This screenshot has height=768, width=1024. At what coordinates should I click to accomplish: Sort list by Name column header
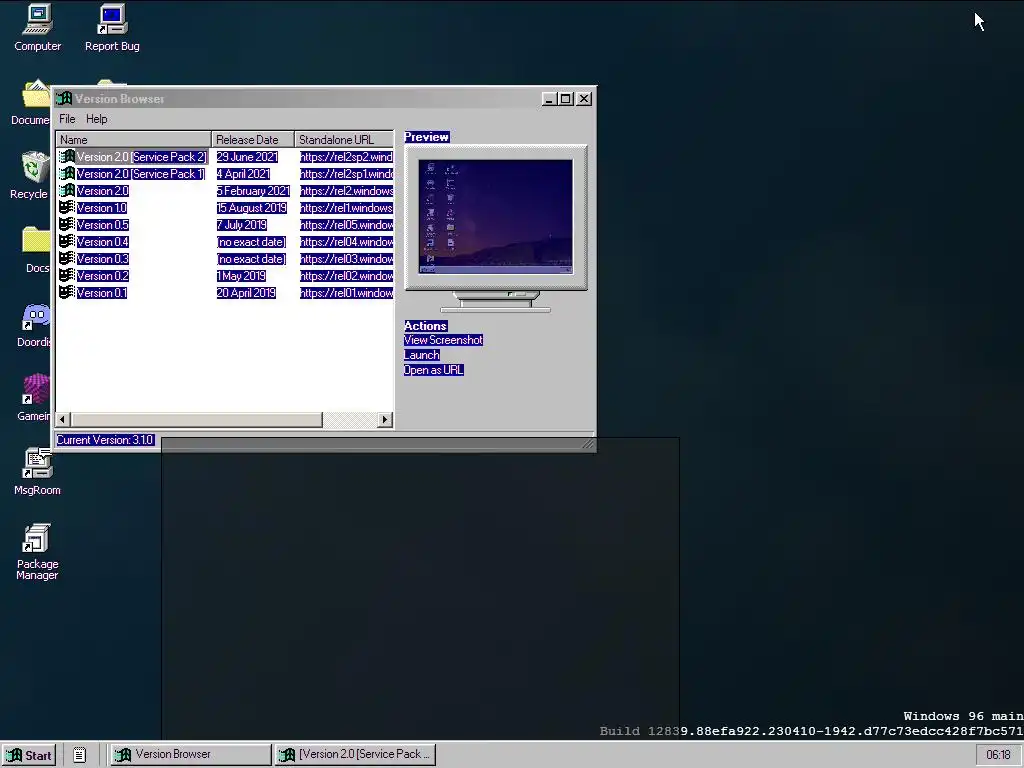pyautogui.click(x=133, y=140)
